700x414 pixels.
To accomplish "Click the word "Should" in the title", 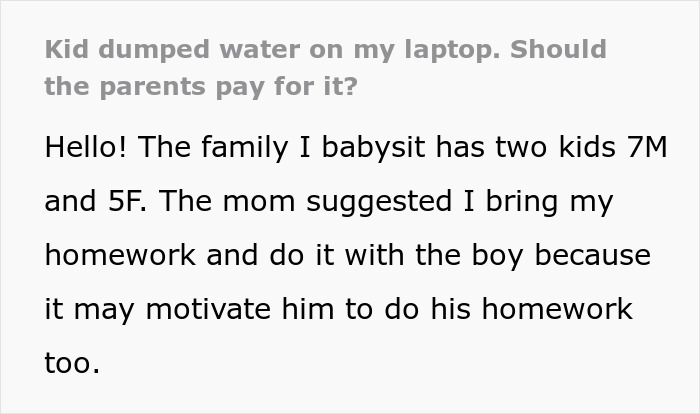I will tap(558, 49).
